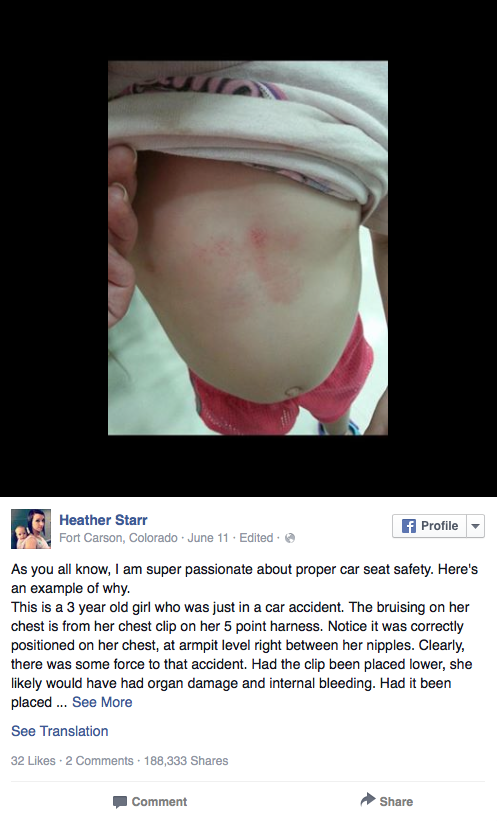Click the Profile button text
Image resolution: width=497 pixels, height=821 pixels.
pos(439,526)
